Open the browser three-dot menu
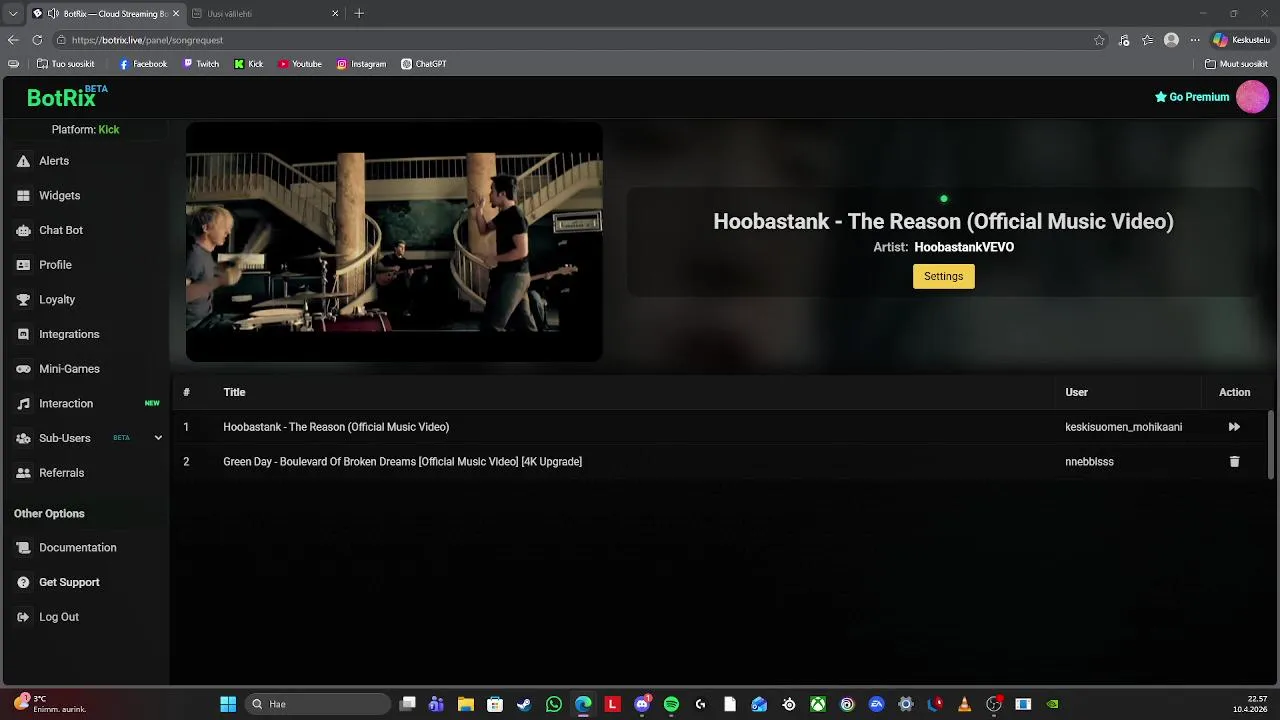 (x=1194, y=40)
